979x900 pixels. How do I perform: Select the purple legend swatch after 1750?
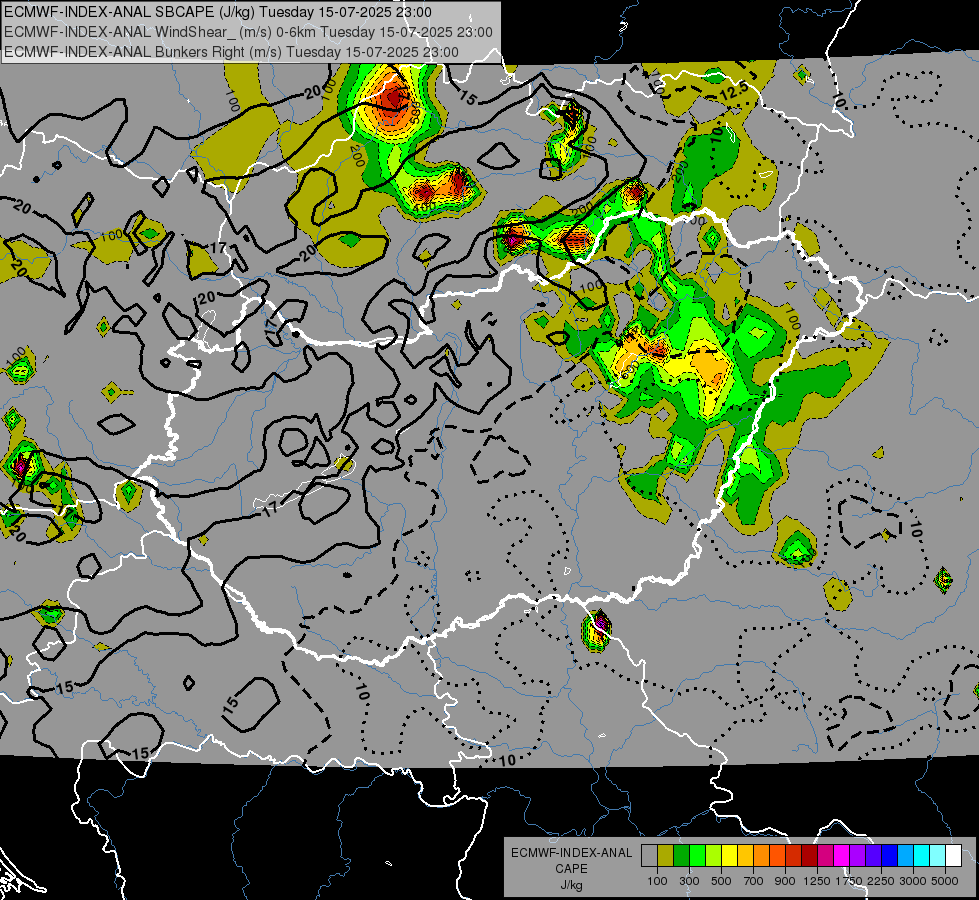[x=857, y=856]
